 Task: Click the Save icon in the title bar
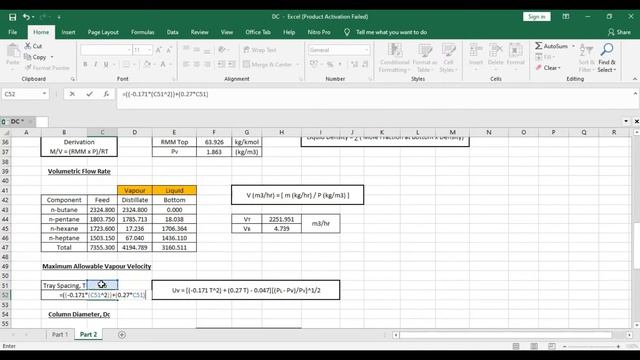[x=13, y=17]
